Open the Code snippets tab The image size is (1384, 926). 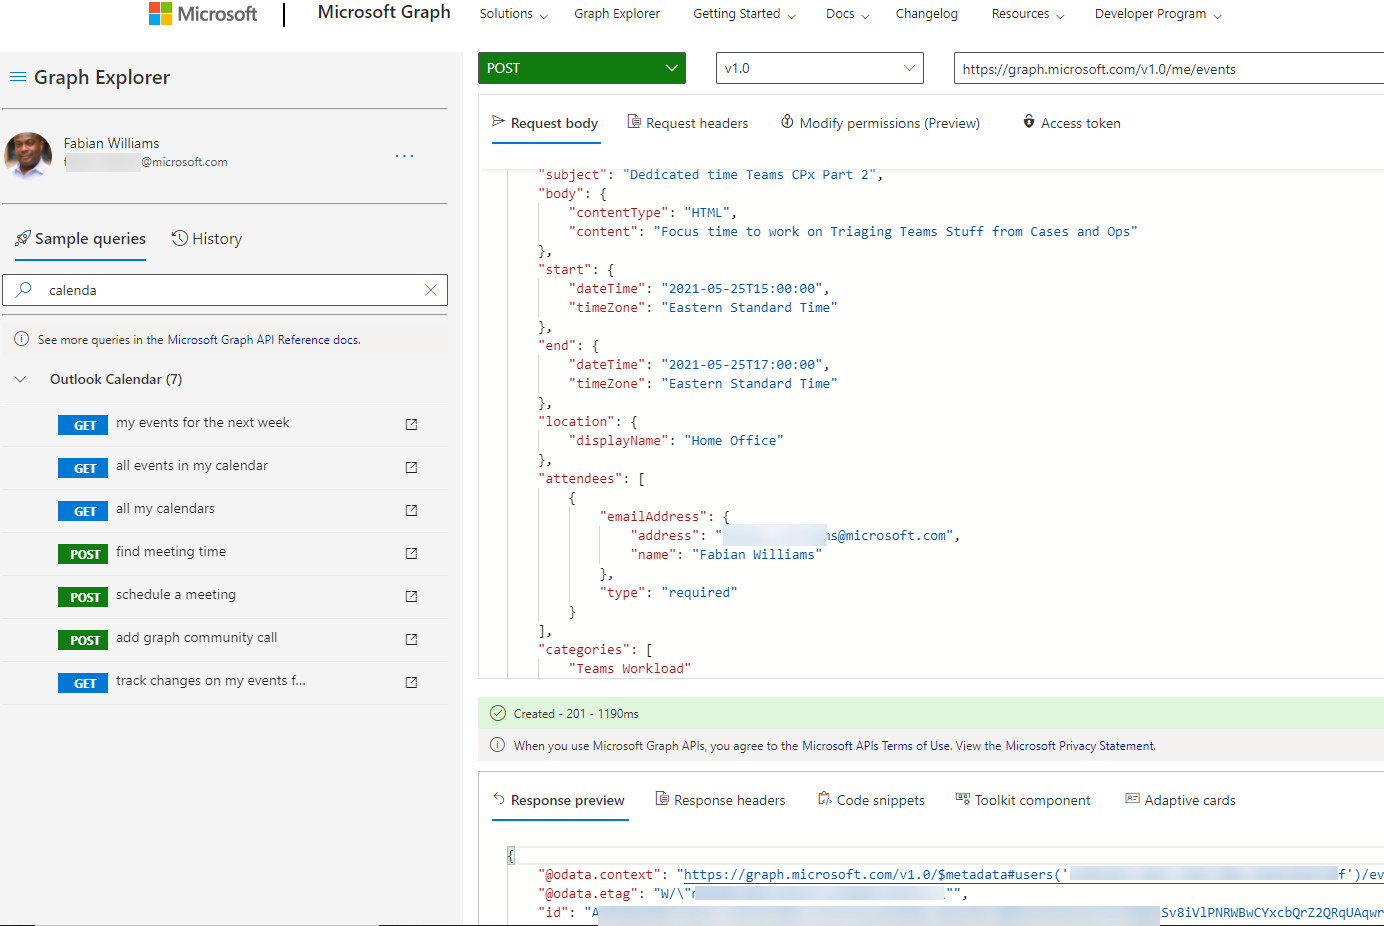(871, 800)
